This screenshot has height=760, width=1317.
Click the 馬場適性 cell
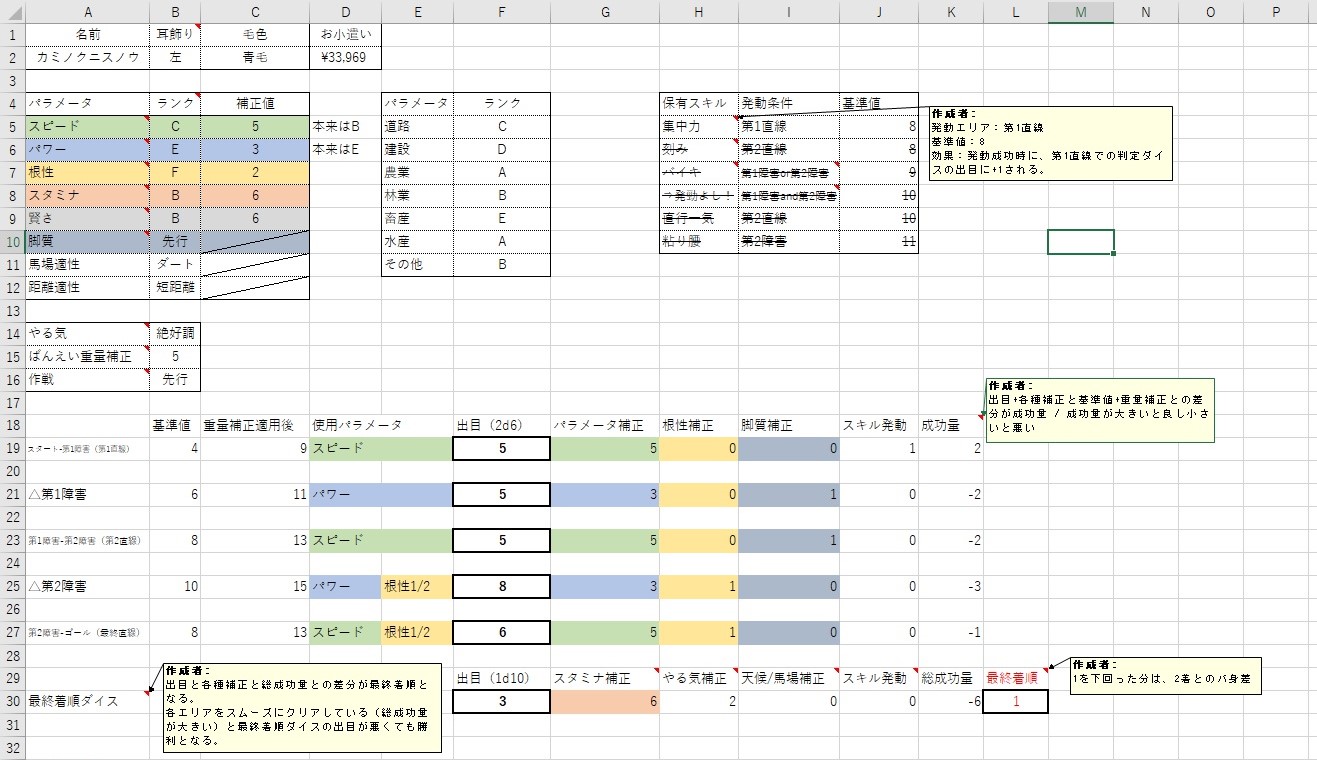coord(87,265)
